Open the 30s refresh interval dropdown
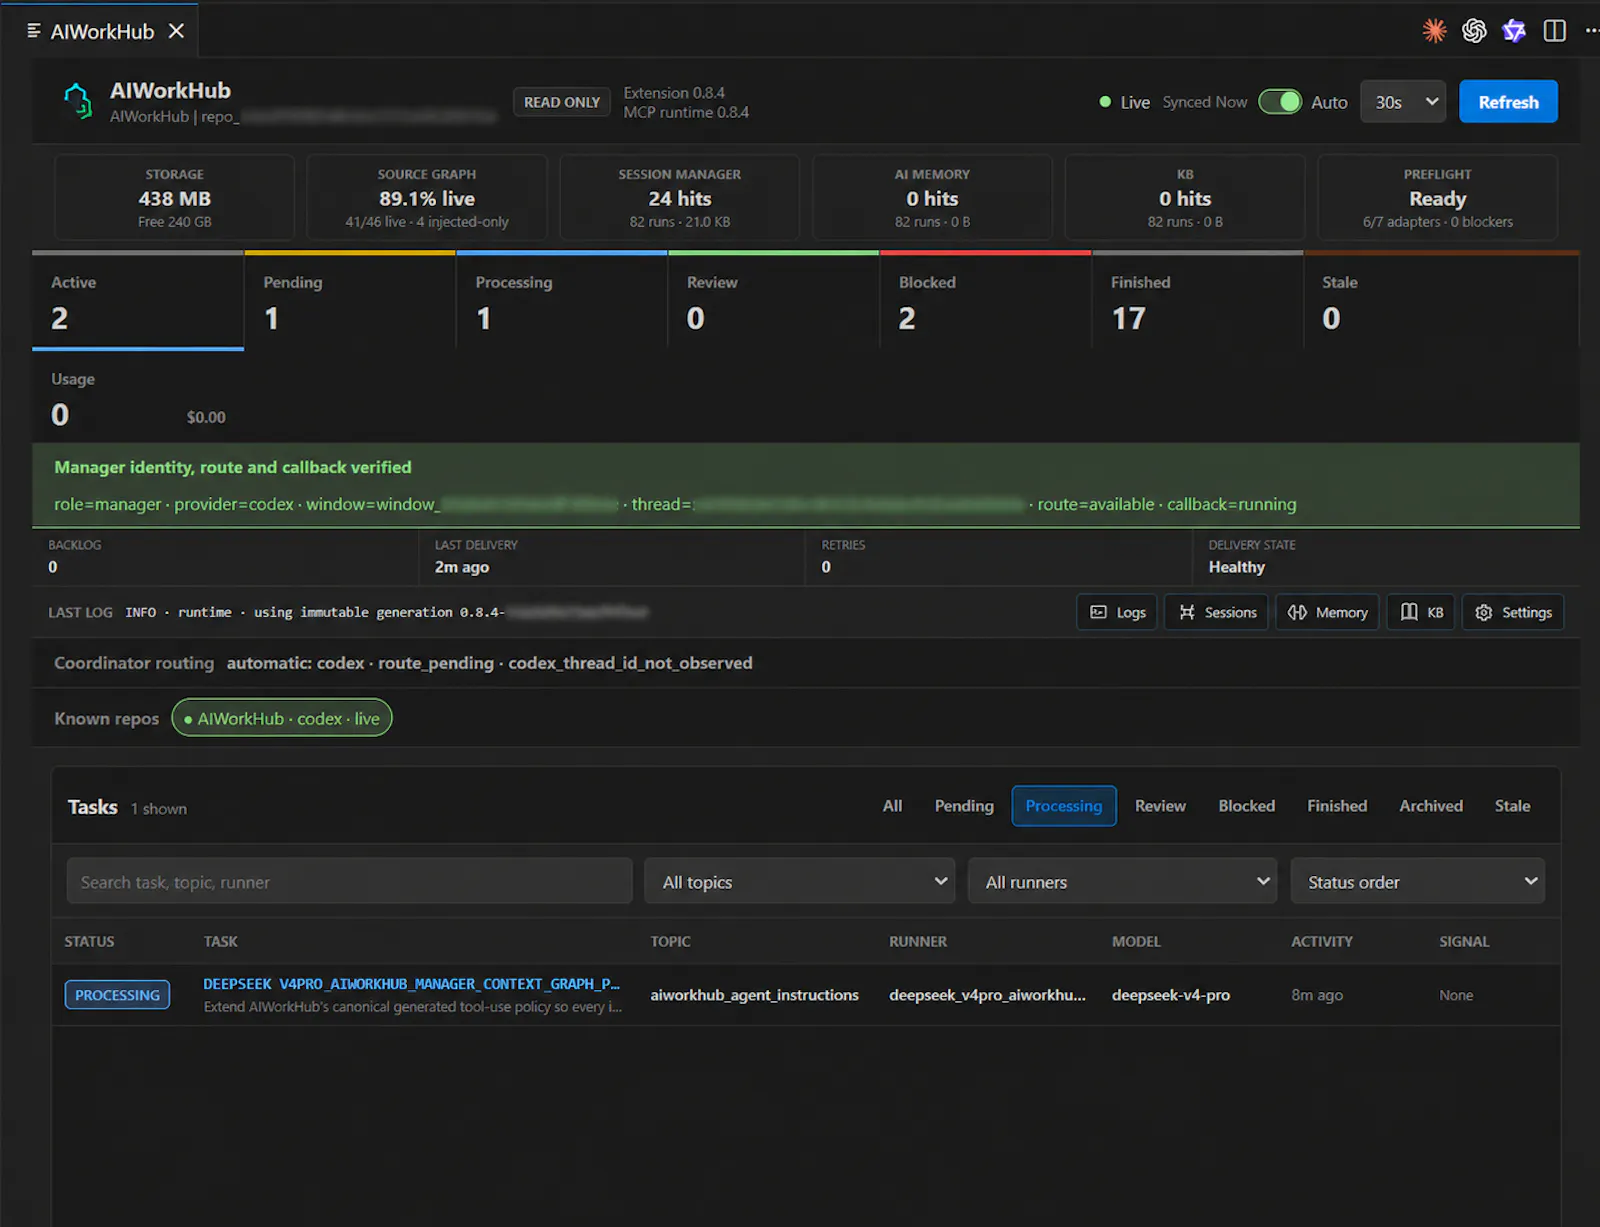This screenshot has width=1600, height=1227. point(1403,102)
